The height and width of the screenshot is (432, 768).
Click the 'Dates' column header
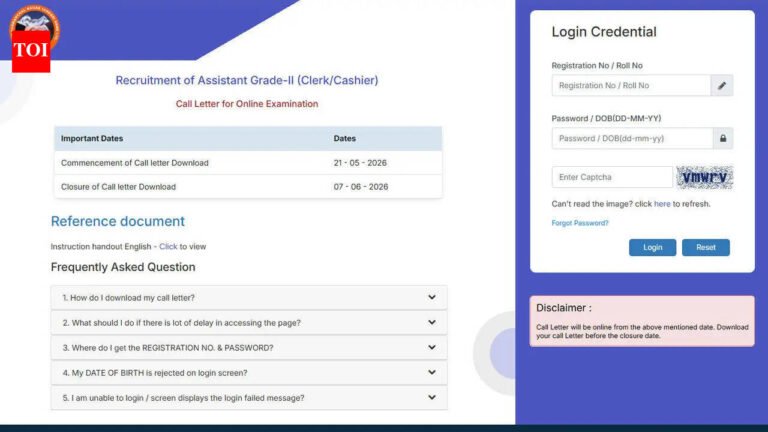[x=344, y=139]
